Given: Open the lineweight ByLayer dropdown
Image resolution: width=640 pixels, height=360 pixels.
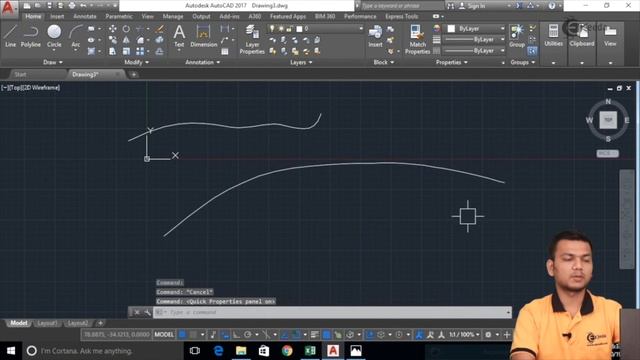Looking at the screenshot, I should tap(474, 40).
